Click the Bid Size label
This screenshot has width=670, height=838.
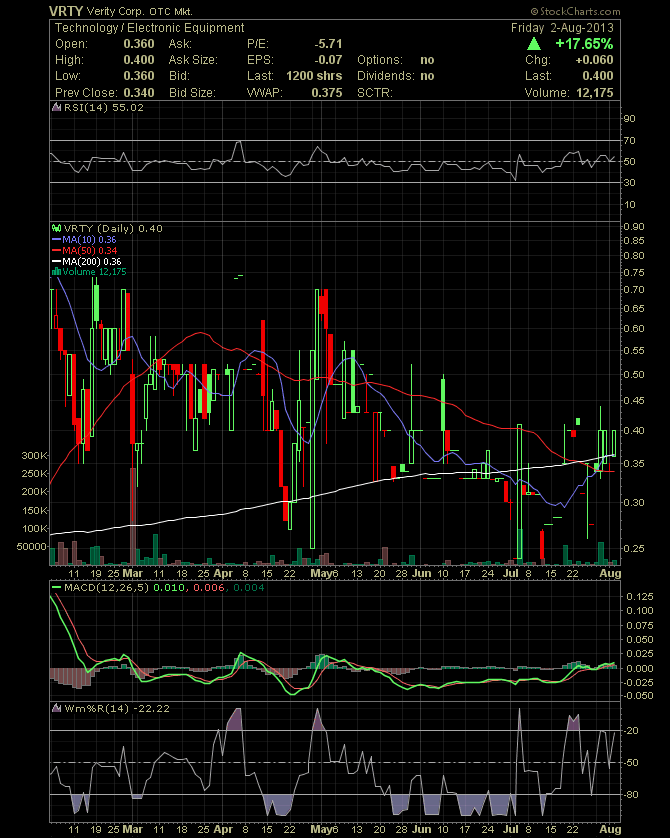192,92
